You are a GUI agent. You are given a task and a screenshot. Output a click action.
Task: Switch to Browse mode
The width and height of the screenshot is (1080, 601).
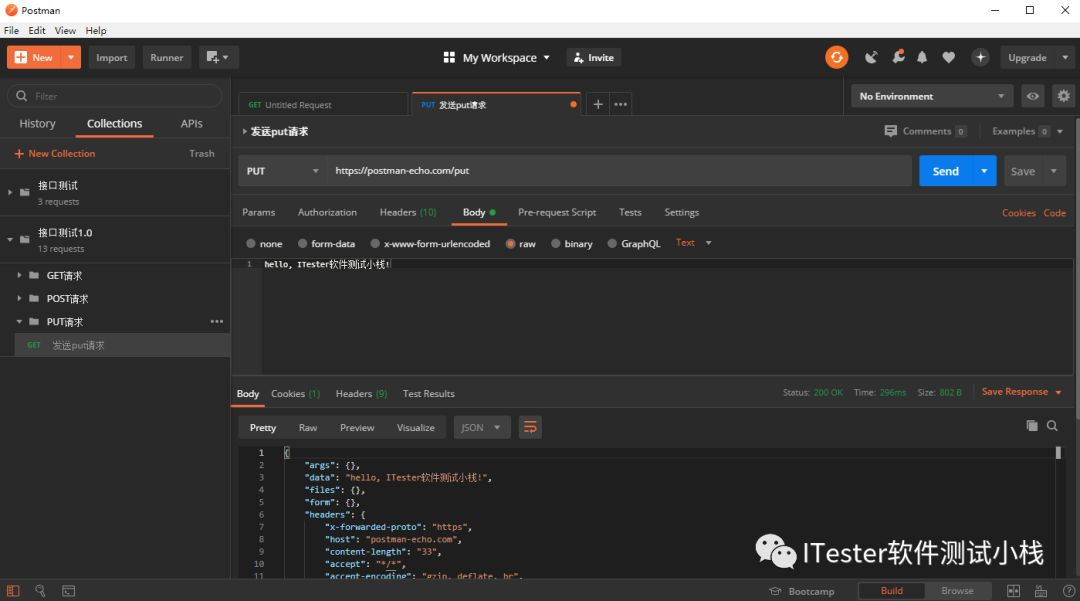957,591
